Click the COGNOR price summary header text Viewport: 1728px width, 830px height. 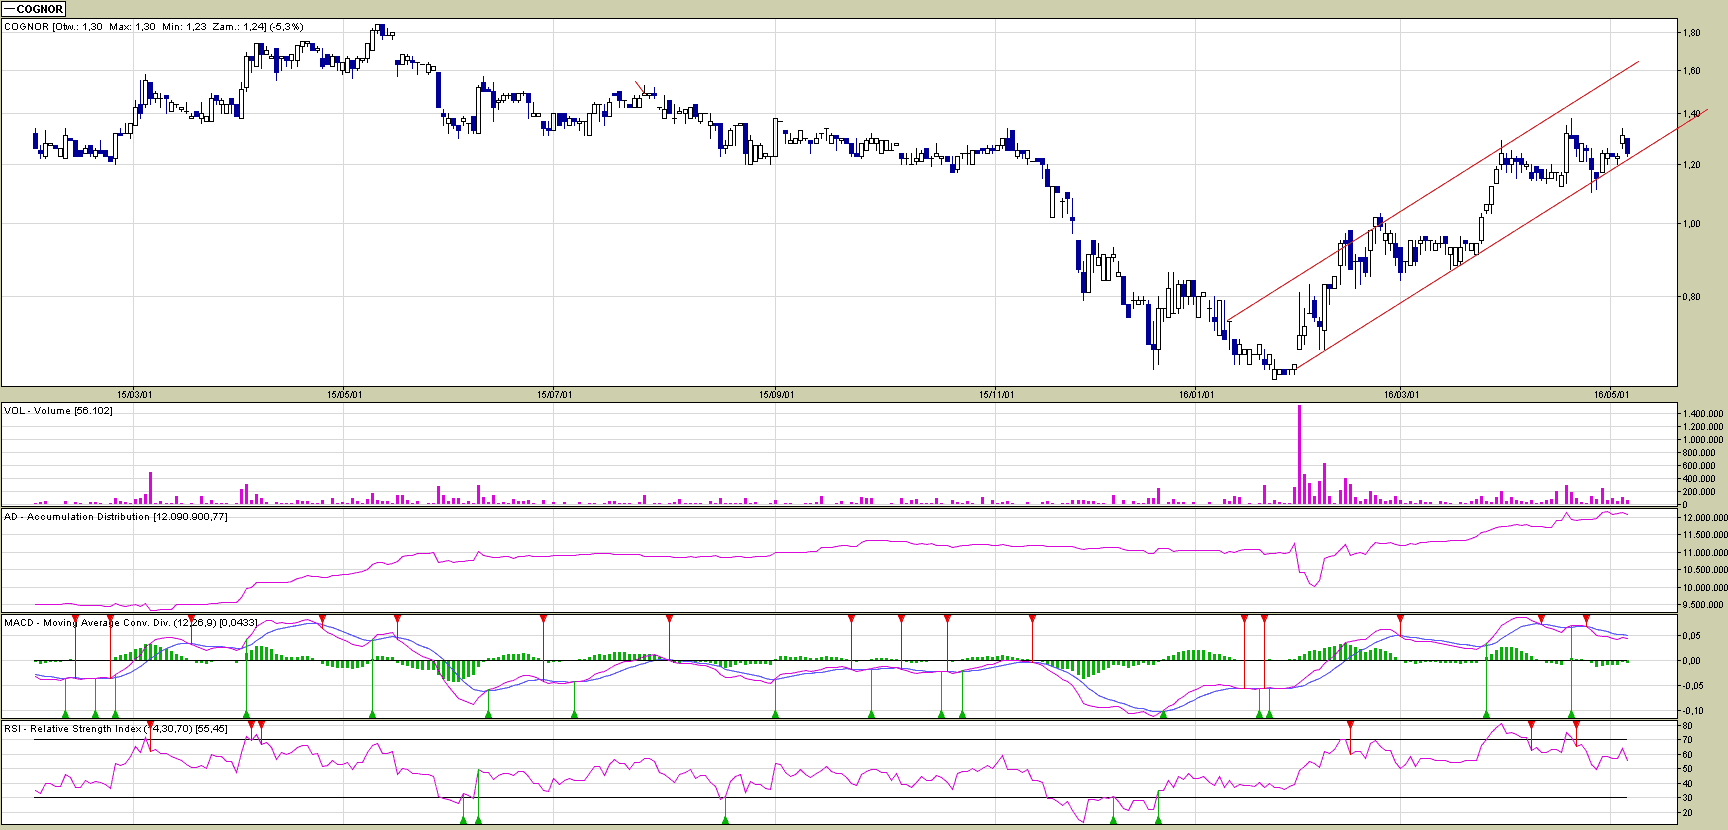153,27
